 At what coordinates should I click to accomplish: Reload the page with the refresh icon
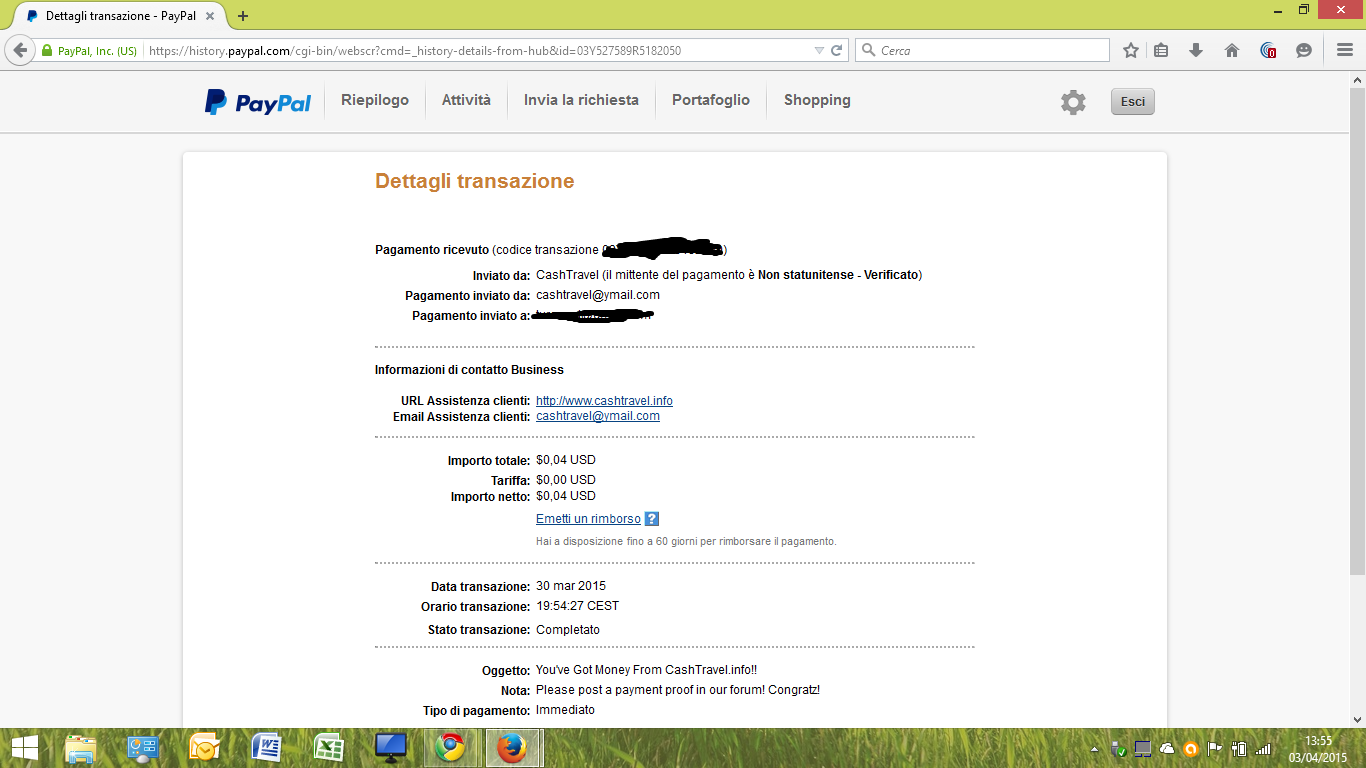click(837, 50)
